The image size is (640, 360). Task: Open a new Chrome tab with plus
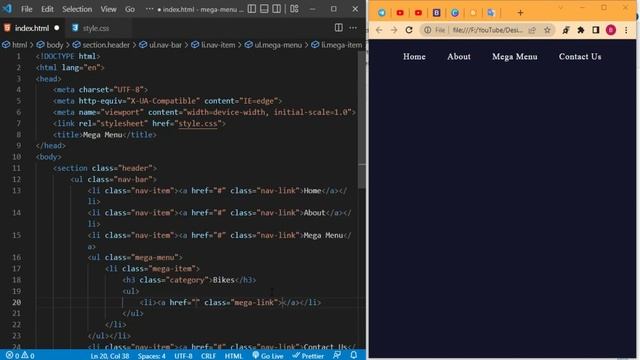pyautogui.click(x=520, y=13)
